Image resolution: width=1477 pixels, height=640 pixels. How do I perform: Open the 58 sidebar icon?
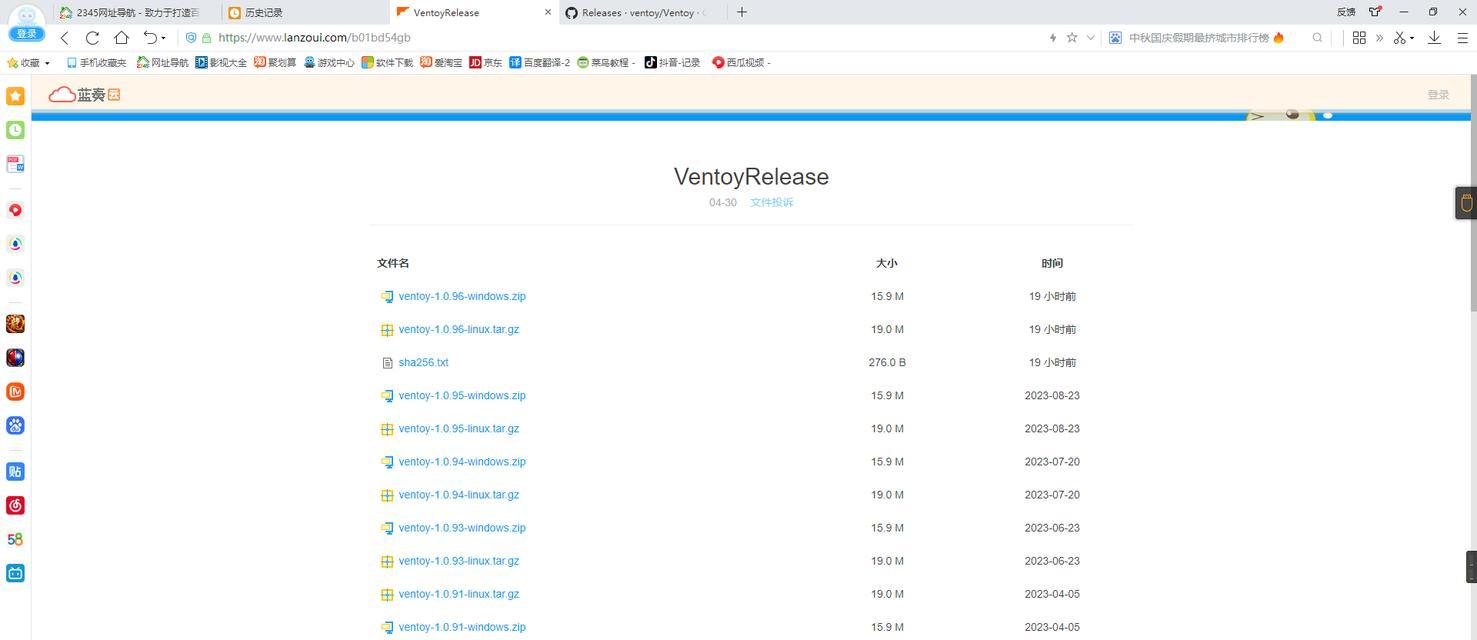[15, 540]
